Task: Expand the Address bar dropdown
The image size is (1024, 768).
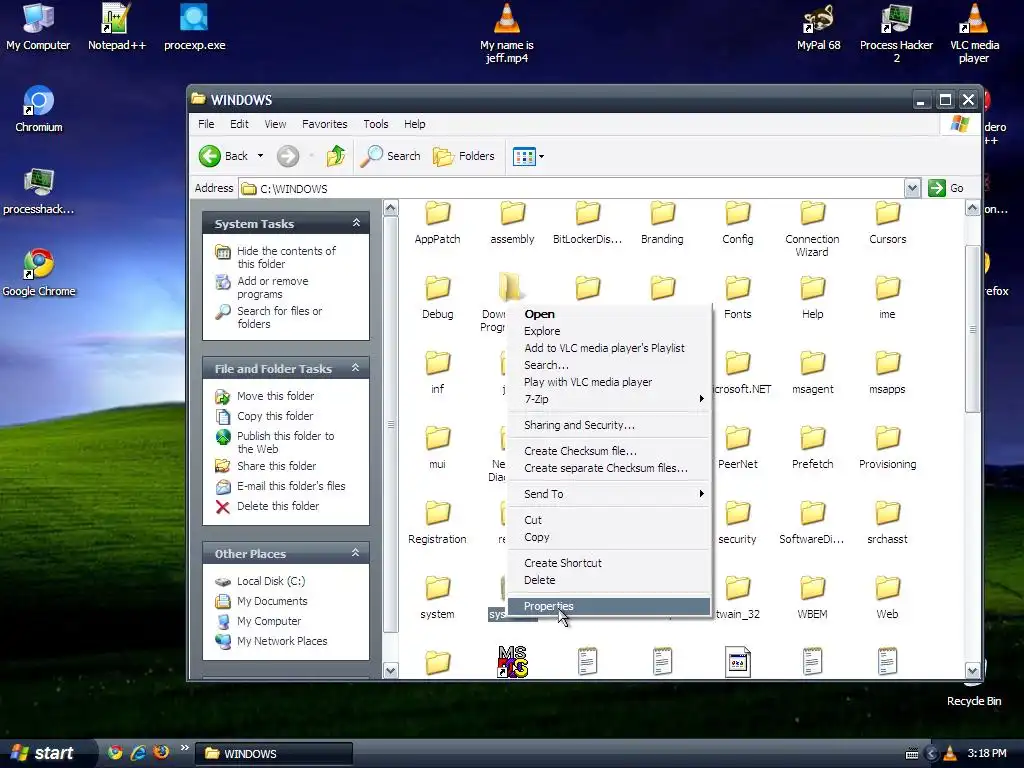Action: click(x=912, y=189)
